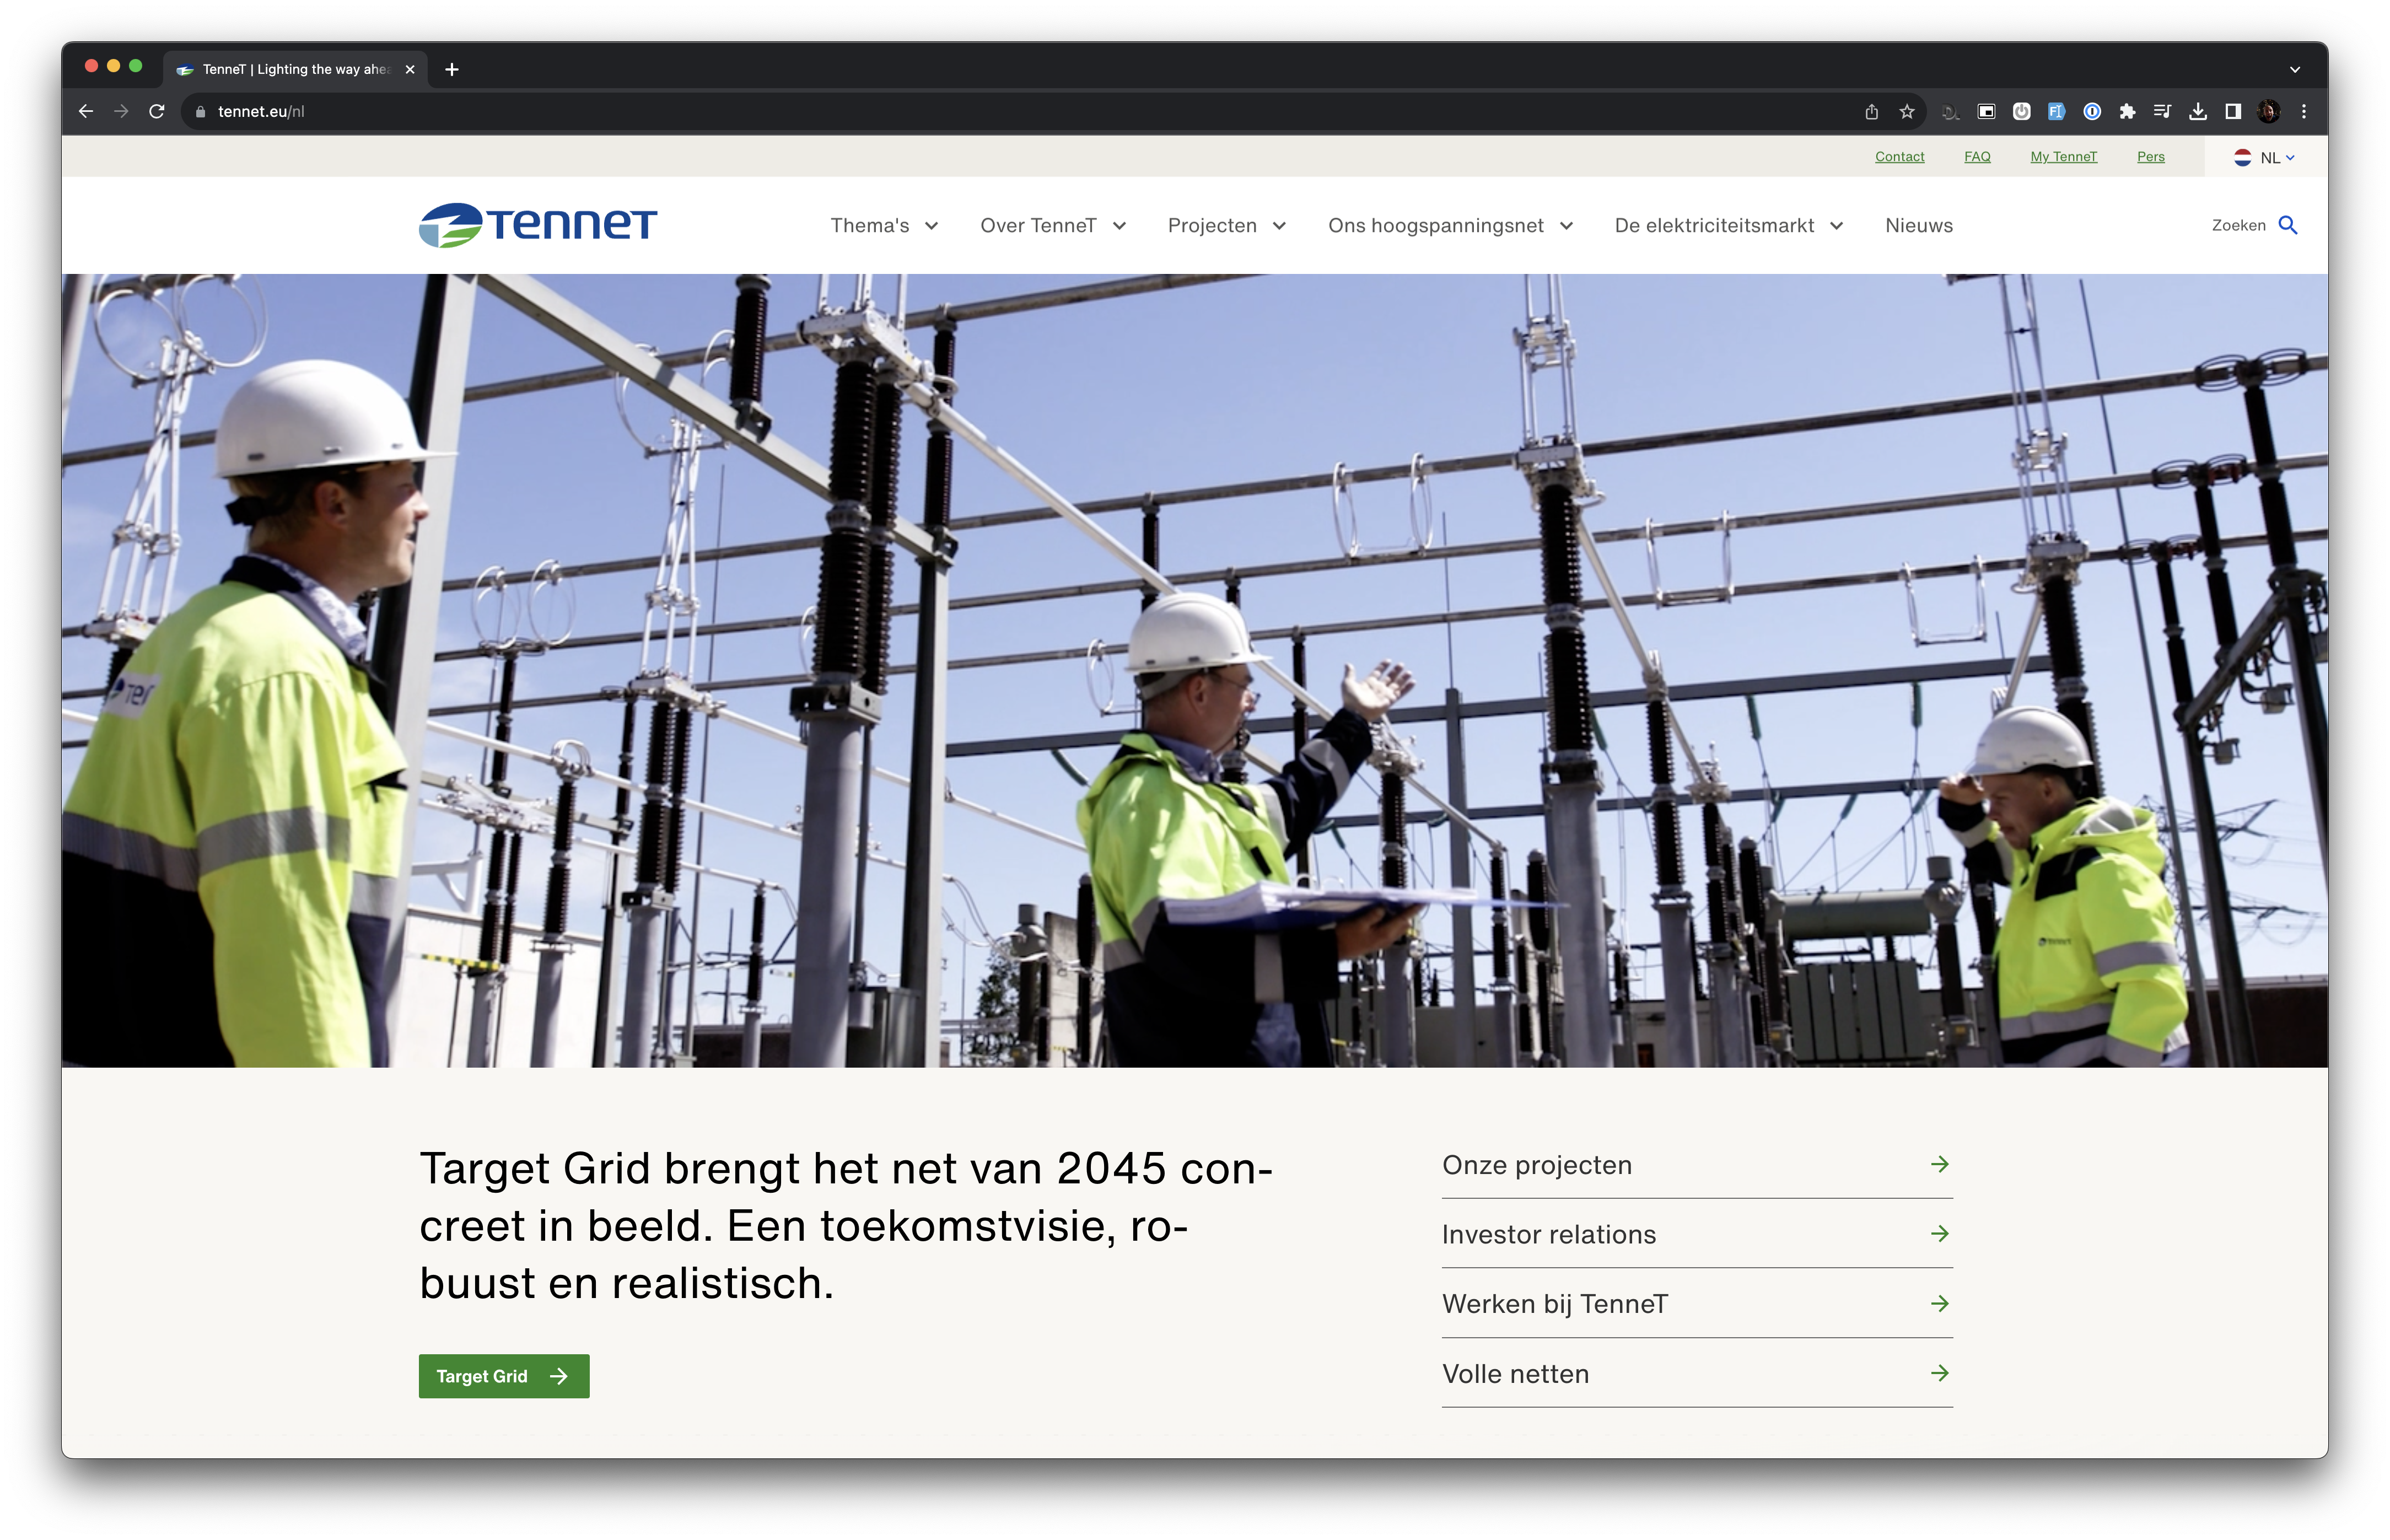The image size is (2390, 1540).
Task: Open the Projecten menu
Action: [1226, 226]
